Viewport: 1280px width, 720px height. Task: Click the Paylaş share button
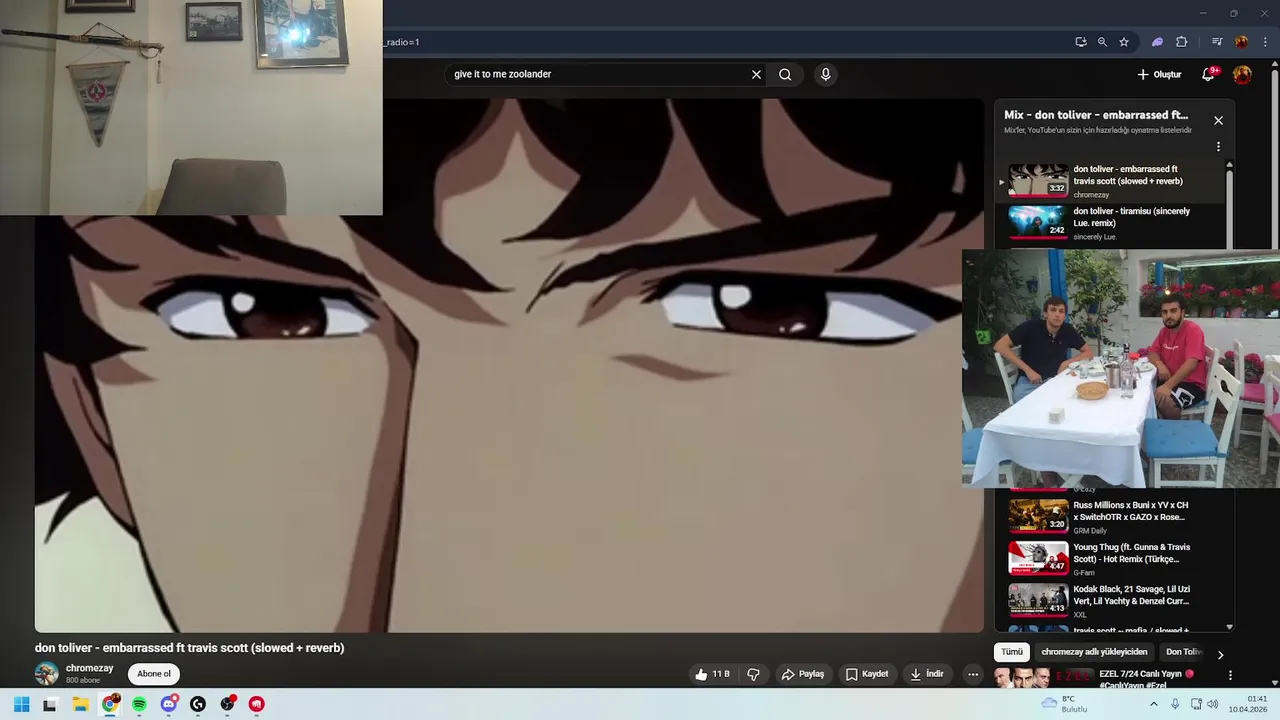[x=803, y=674]
